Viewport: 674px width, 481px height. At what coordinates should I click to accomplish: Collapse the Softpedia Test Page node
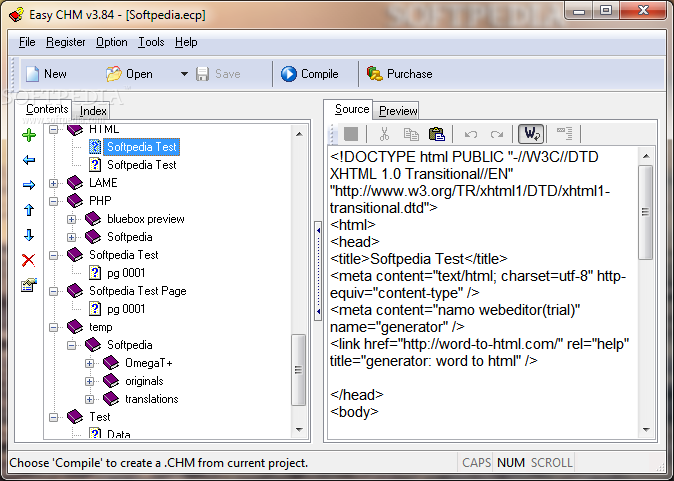tap(53, 291)
